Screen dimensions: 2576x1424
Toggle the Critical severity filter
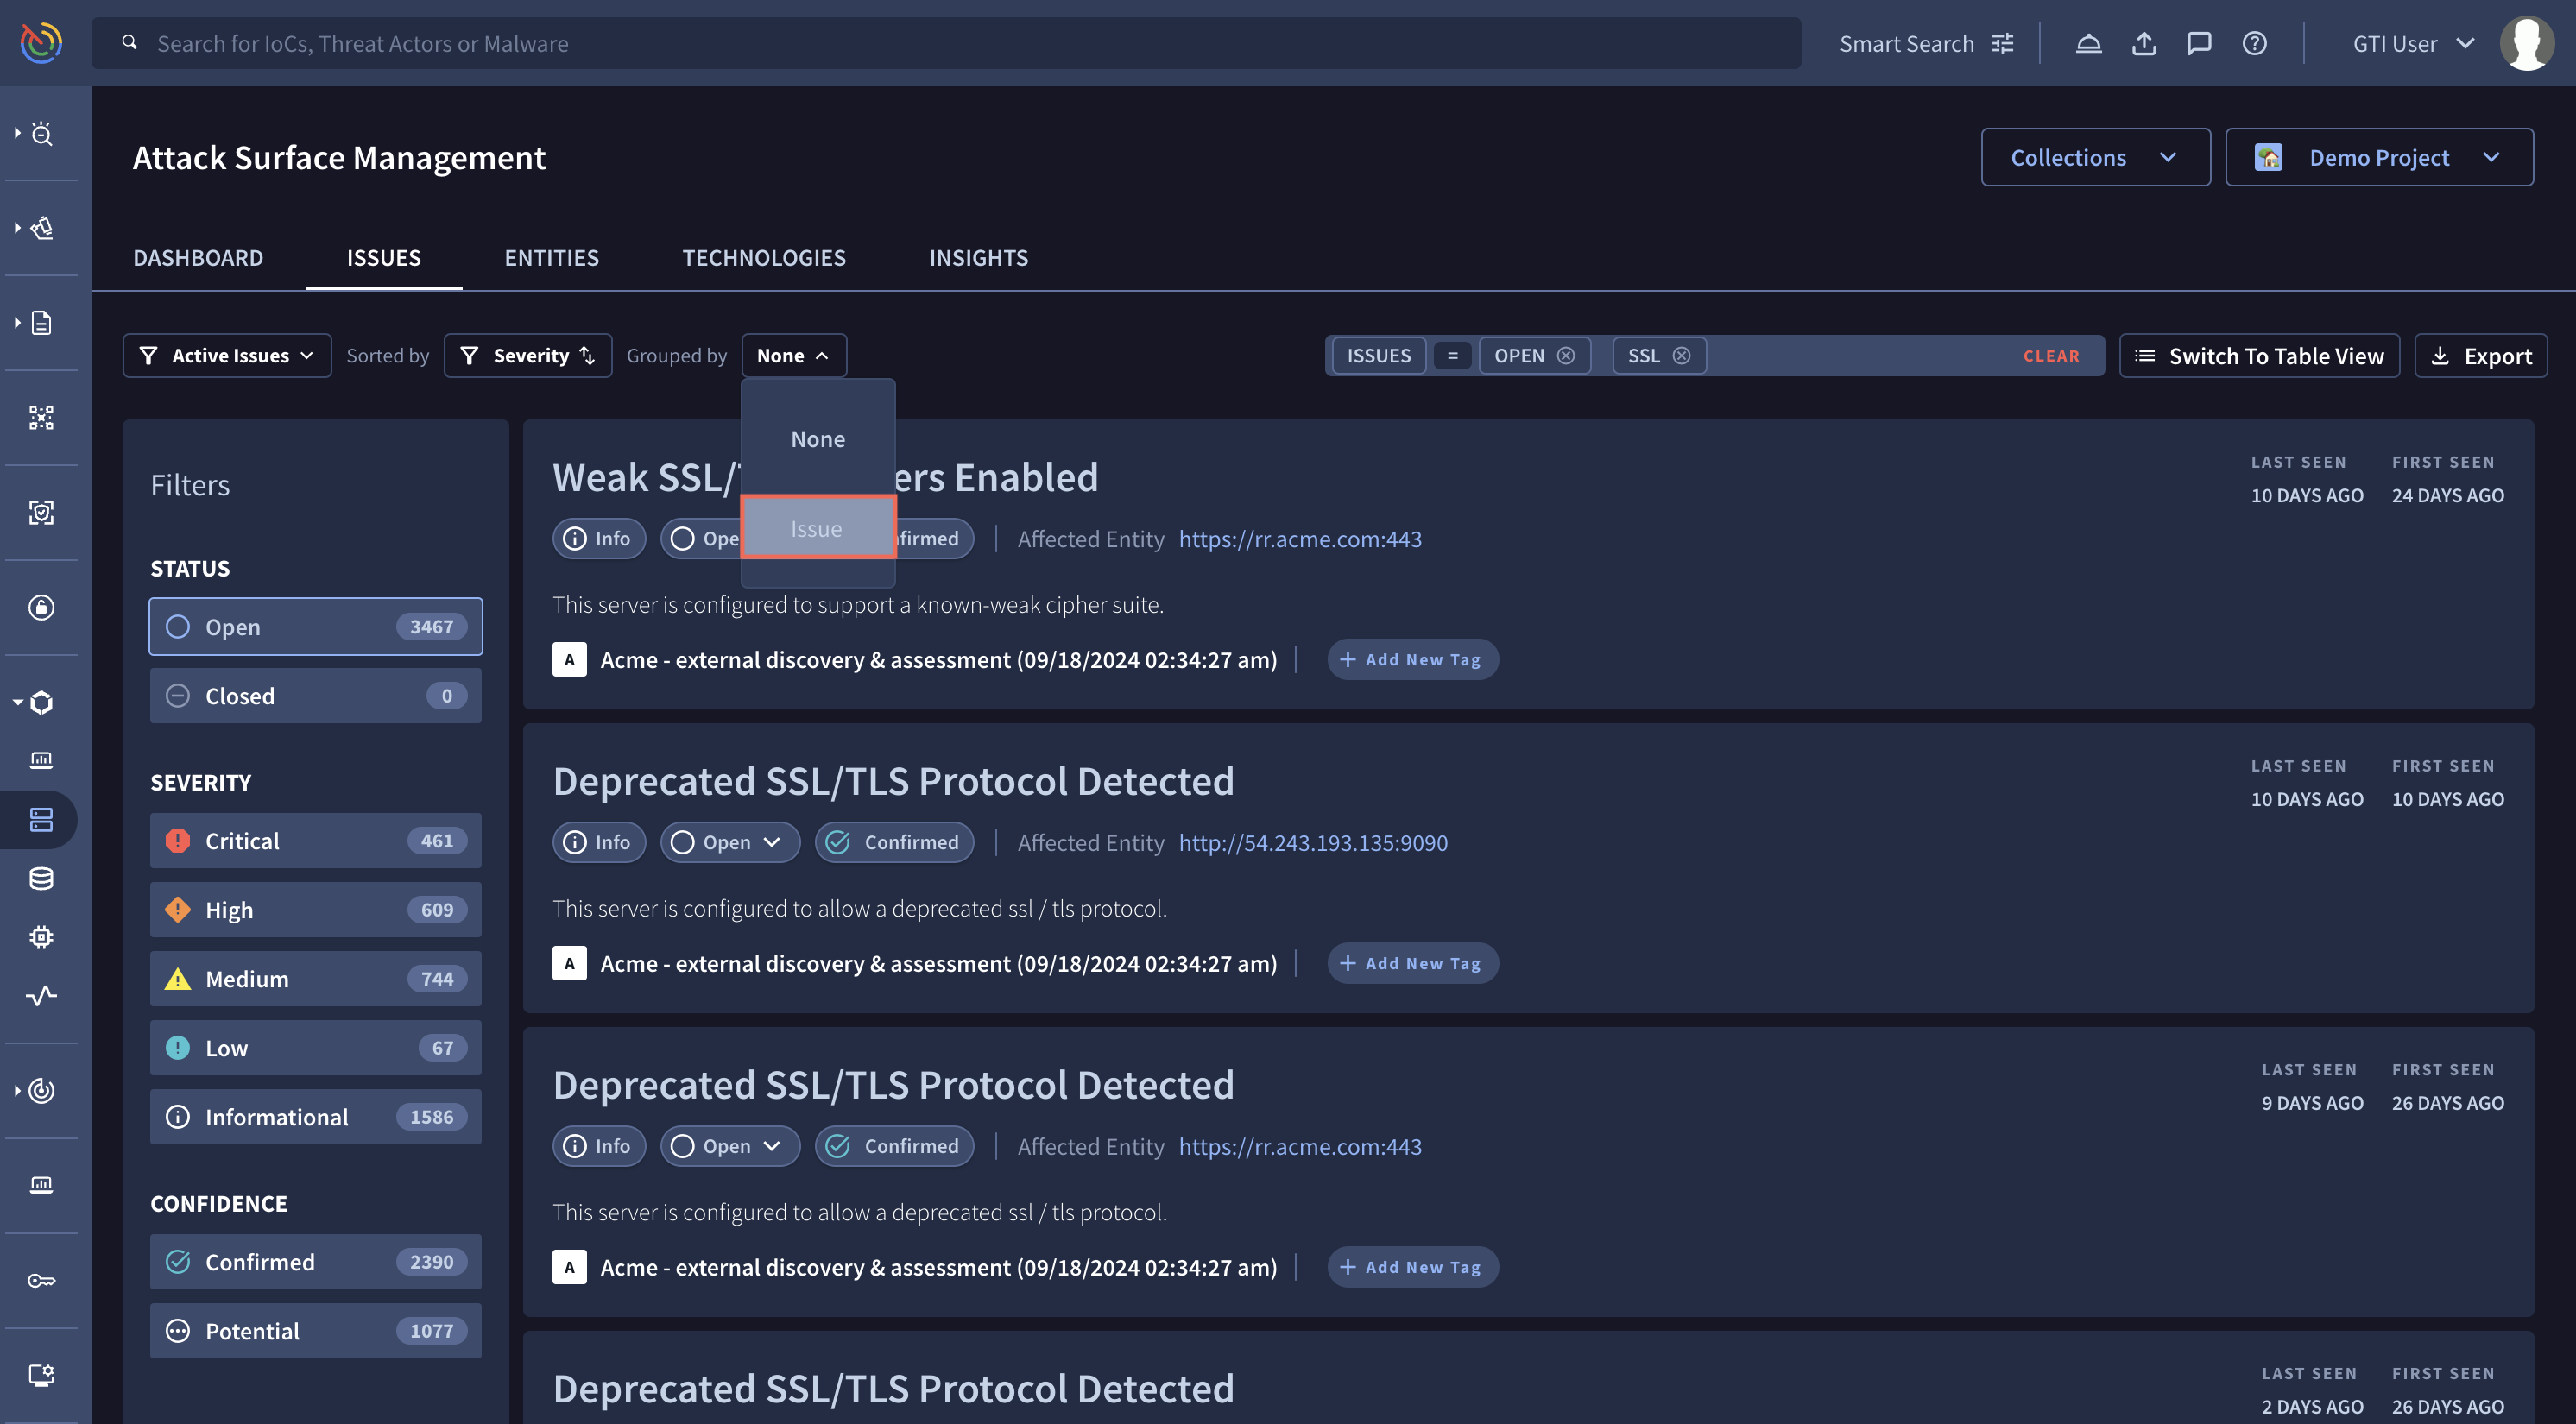click(315, 841)
